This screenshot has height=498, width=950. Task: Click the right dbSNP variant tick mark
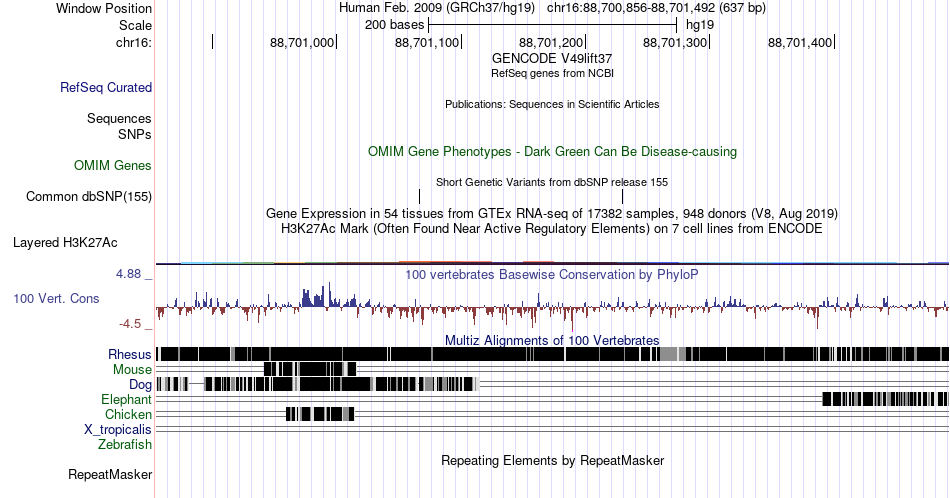[x=622, y=196]
